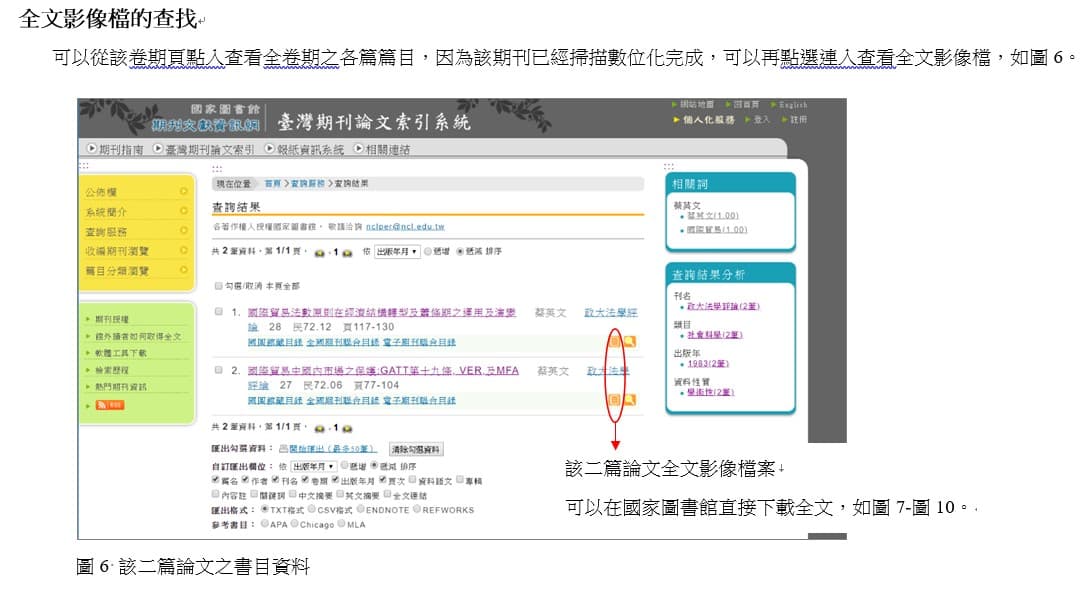
Task: Click 1983(2筆) under 出版年
Action: 707,363
